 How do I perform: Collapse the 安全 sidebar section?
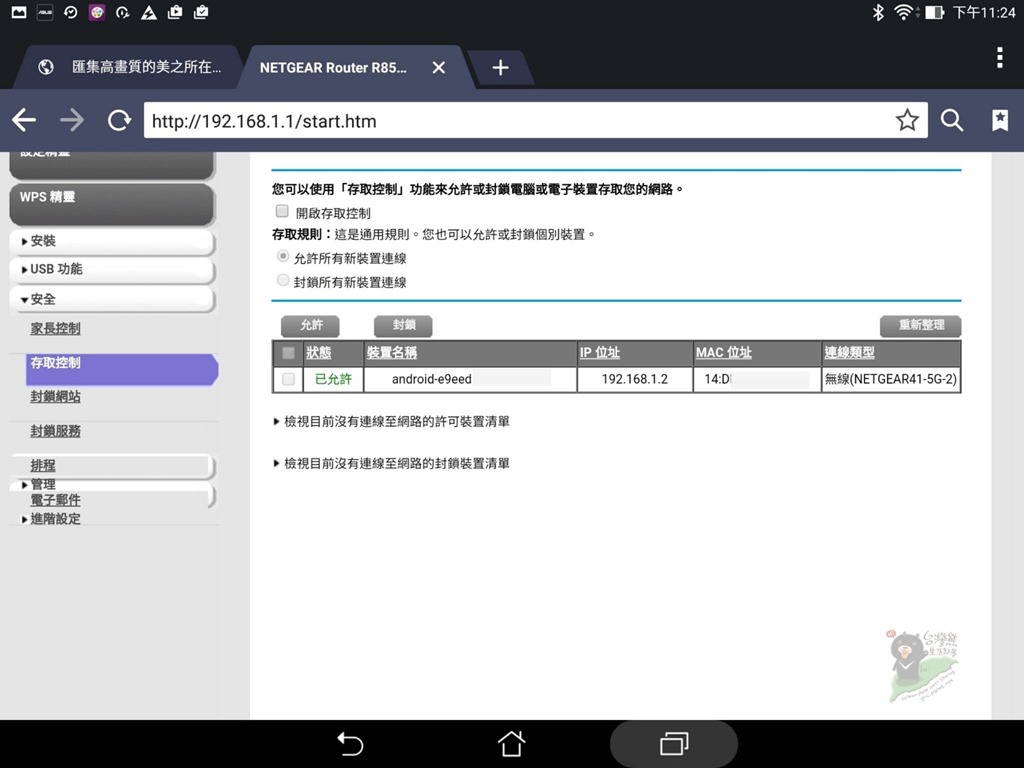click(x=112, y=299)
